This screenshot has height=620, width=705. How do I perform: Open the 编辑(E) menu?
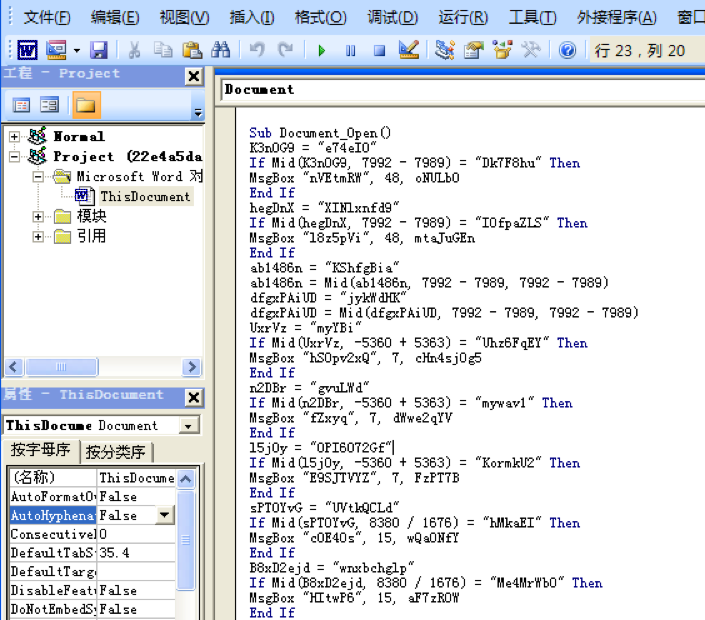click(x=115, y=18)
